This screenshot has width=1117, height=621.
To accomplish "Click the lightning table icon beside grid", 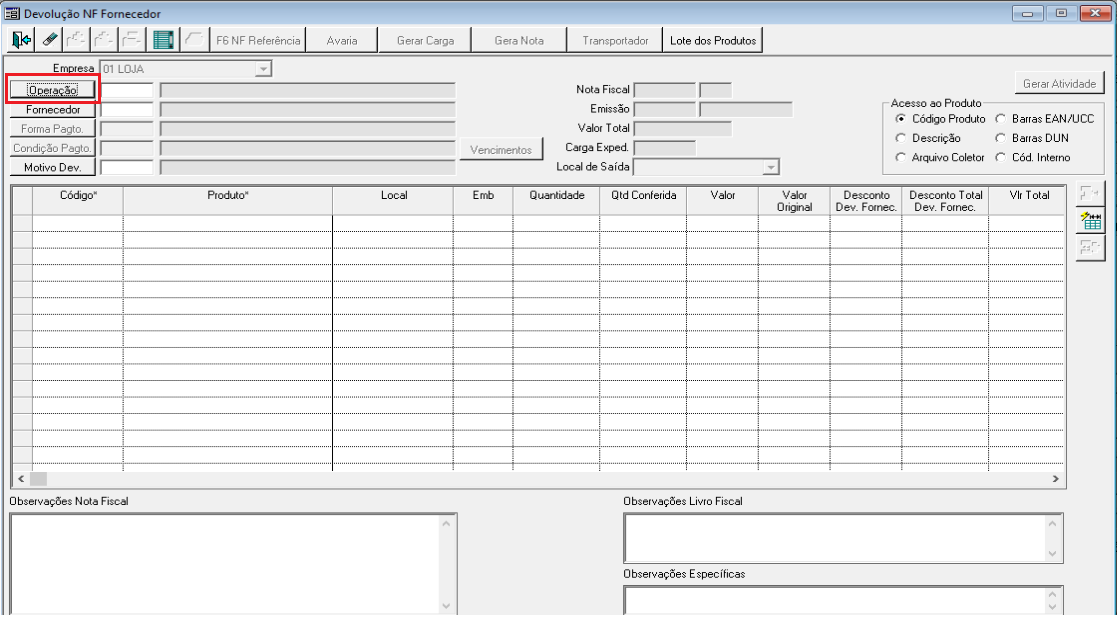I will click(1090, 220).
